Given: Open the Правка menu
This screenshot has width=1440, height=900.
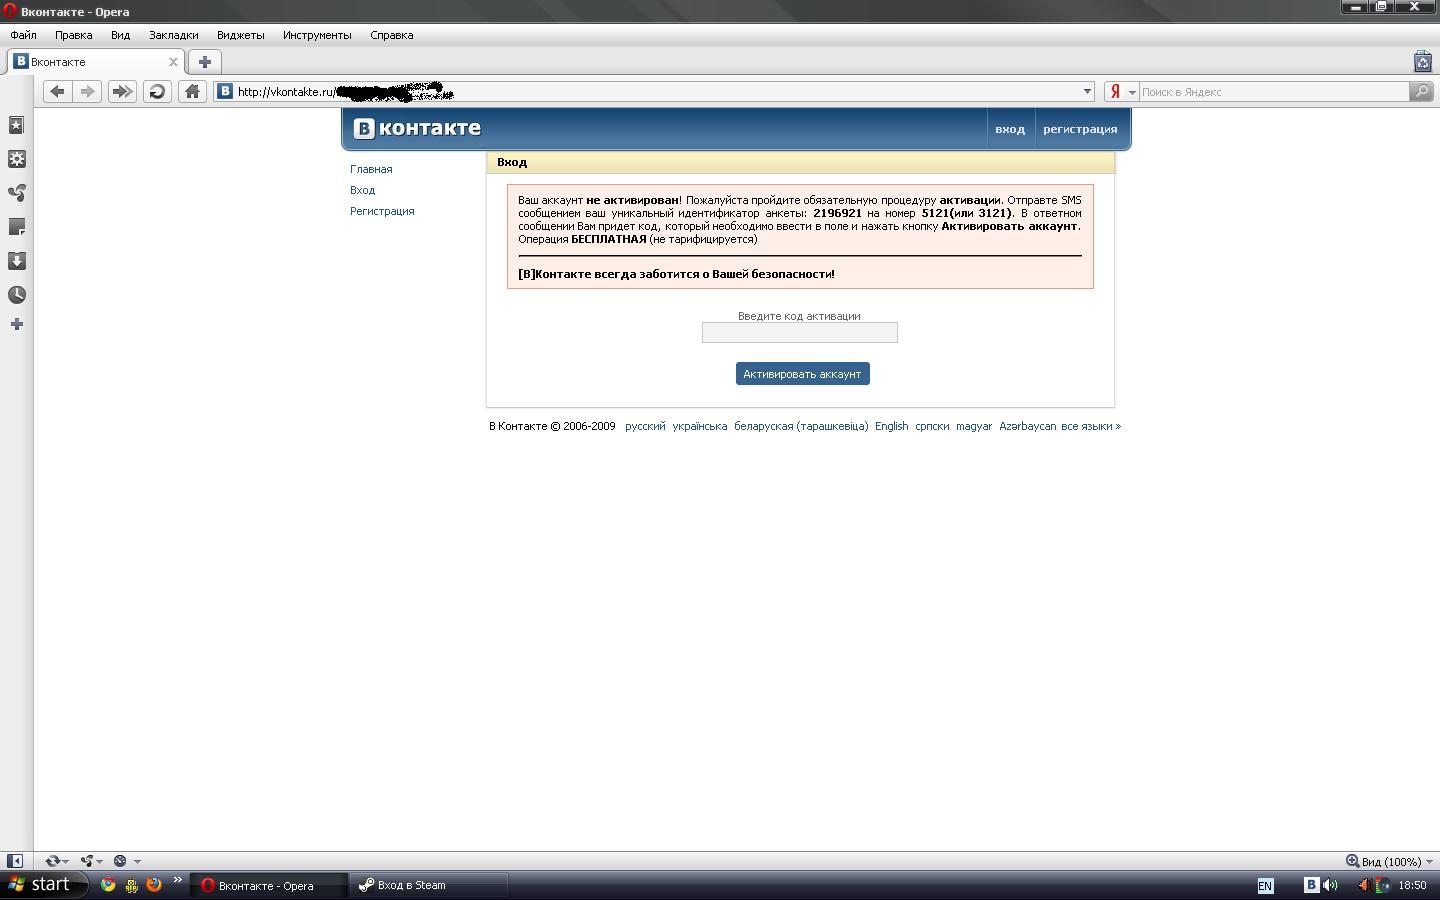Looking at the screenshot, I should (x=74, y=35).
